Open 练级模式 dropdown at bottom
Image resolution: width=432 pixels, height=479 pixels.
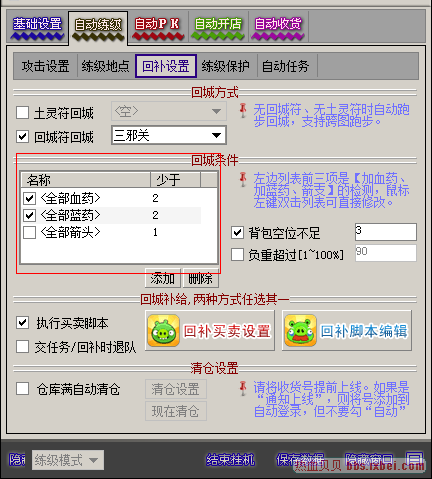tap(68, 460)
